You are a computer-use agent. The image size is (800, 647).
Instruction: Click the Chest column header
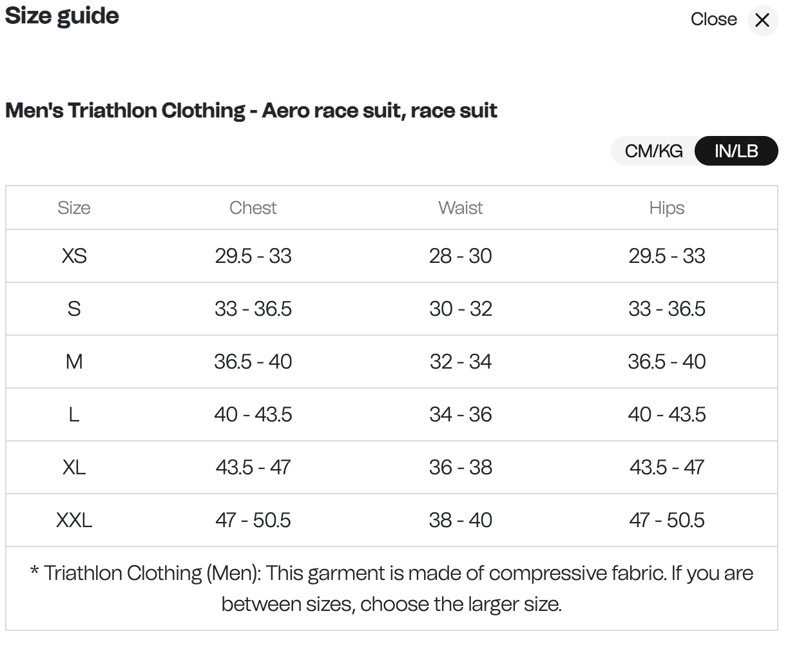point(253,207)
